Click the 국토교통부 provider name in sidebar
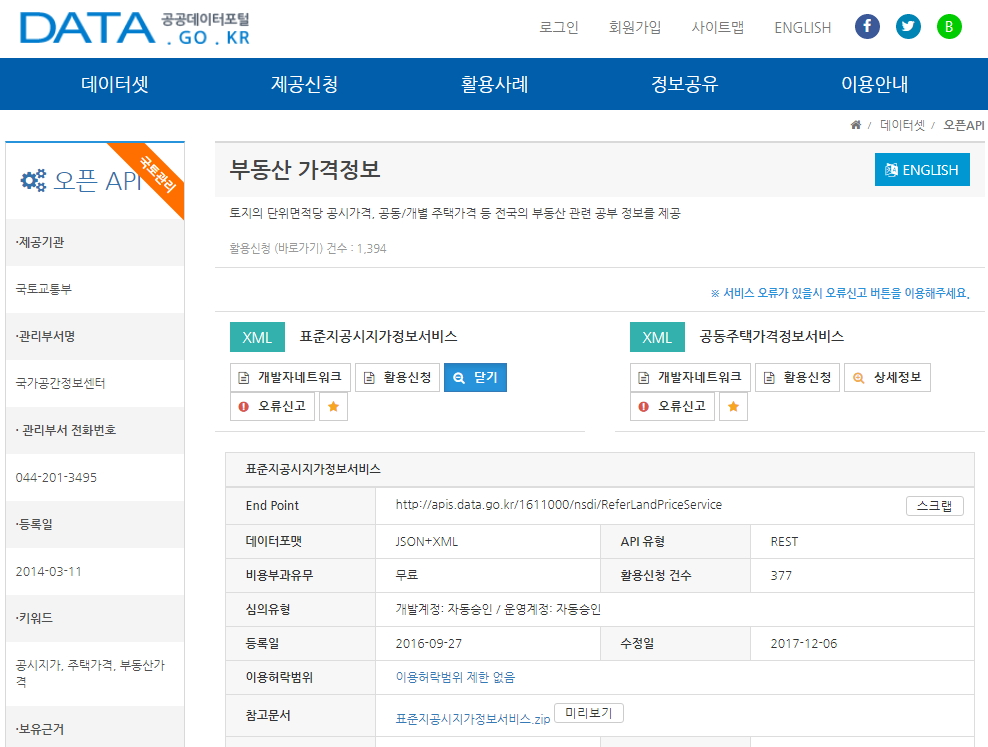 tap(43, 289)
